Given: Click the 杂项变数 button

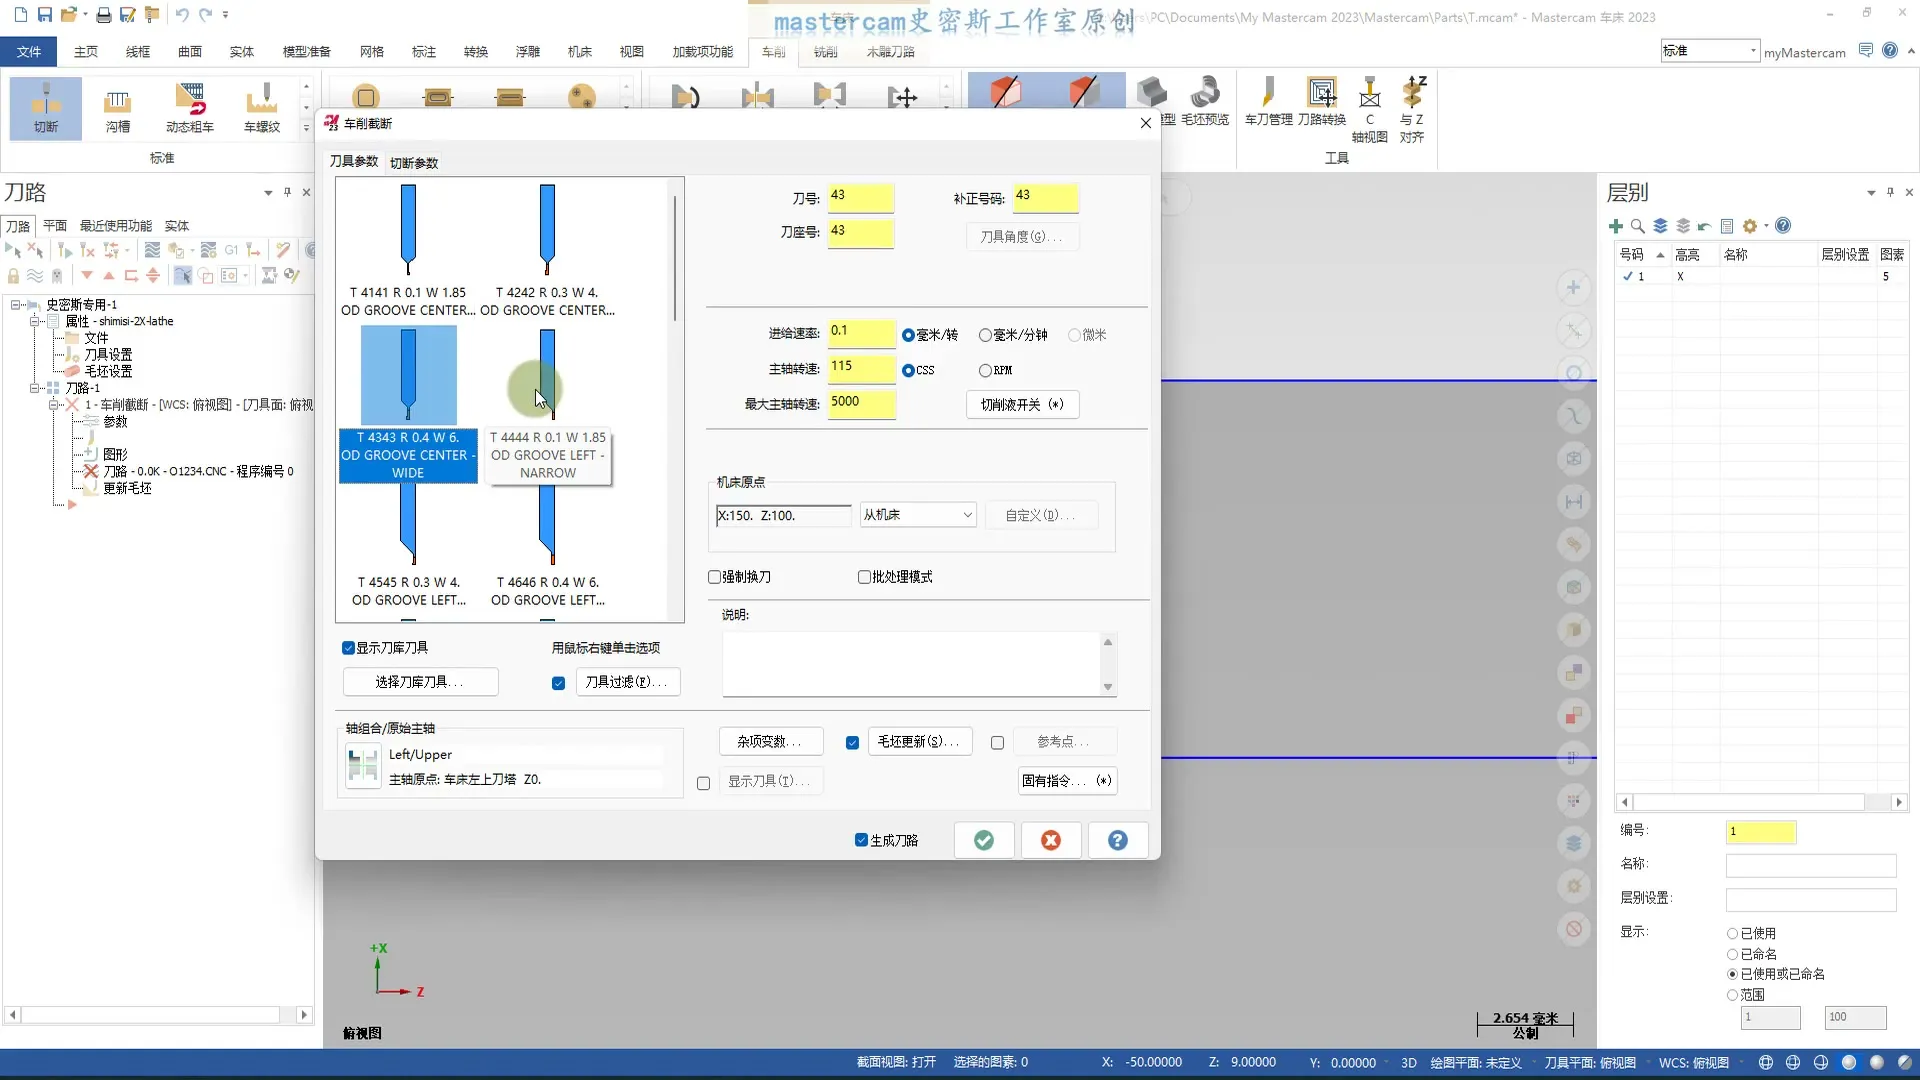Looking at the screenshot, I should click(x=770, y=742).
